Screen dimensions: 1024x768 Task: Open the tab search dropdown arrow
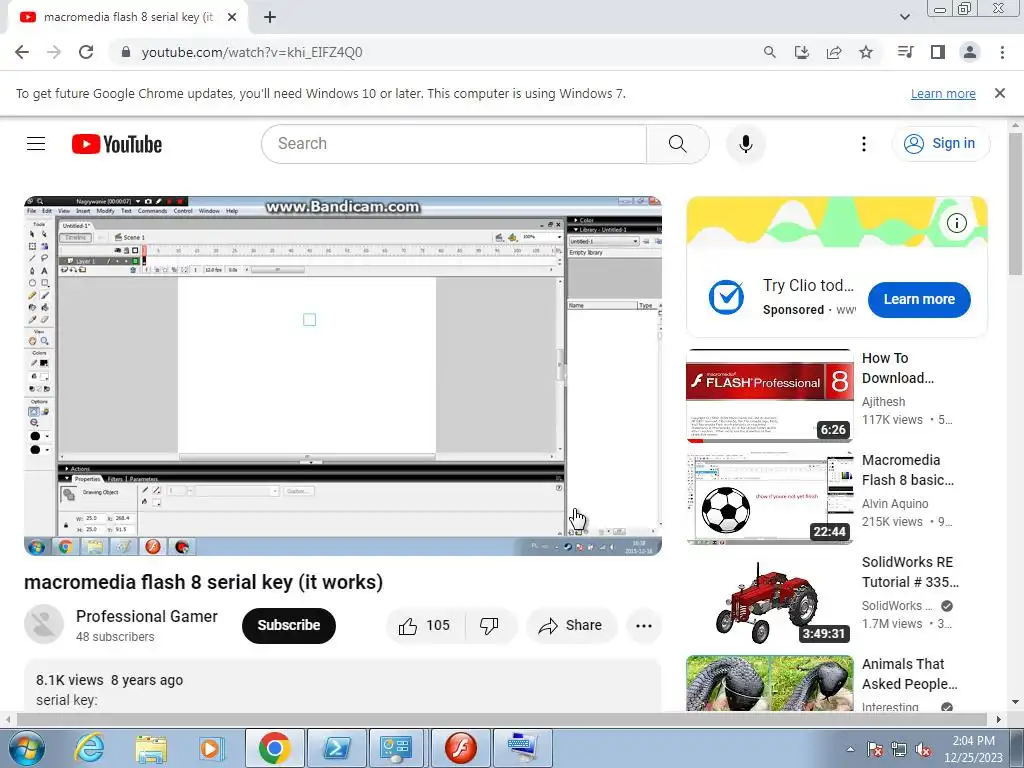(x=904, y=17)
